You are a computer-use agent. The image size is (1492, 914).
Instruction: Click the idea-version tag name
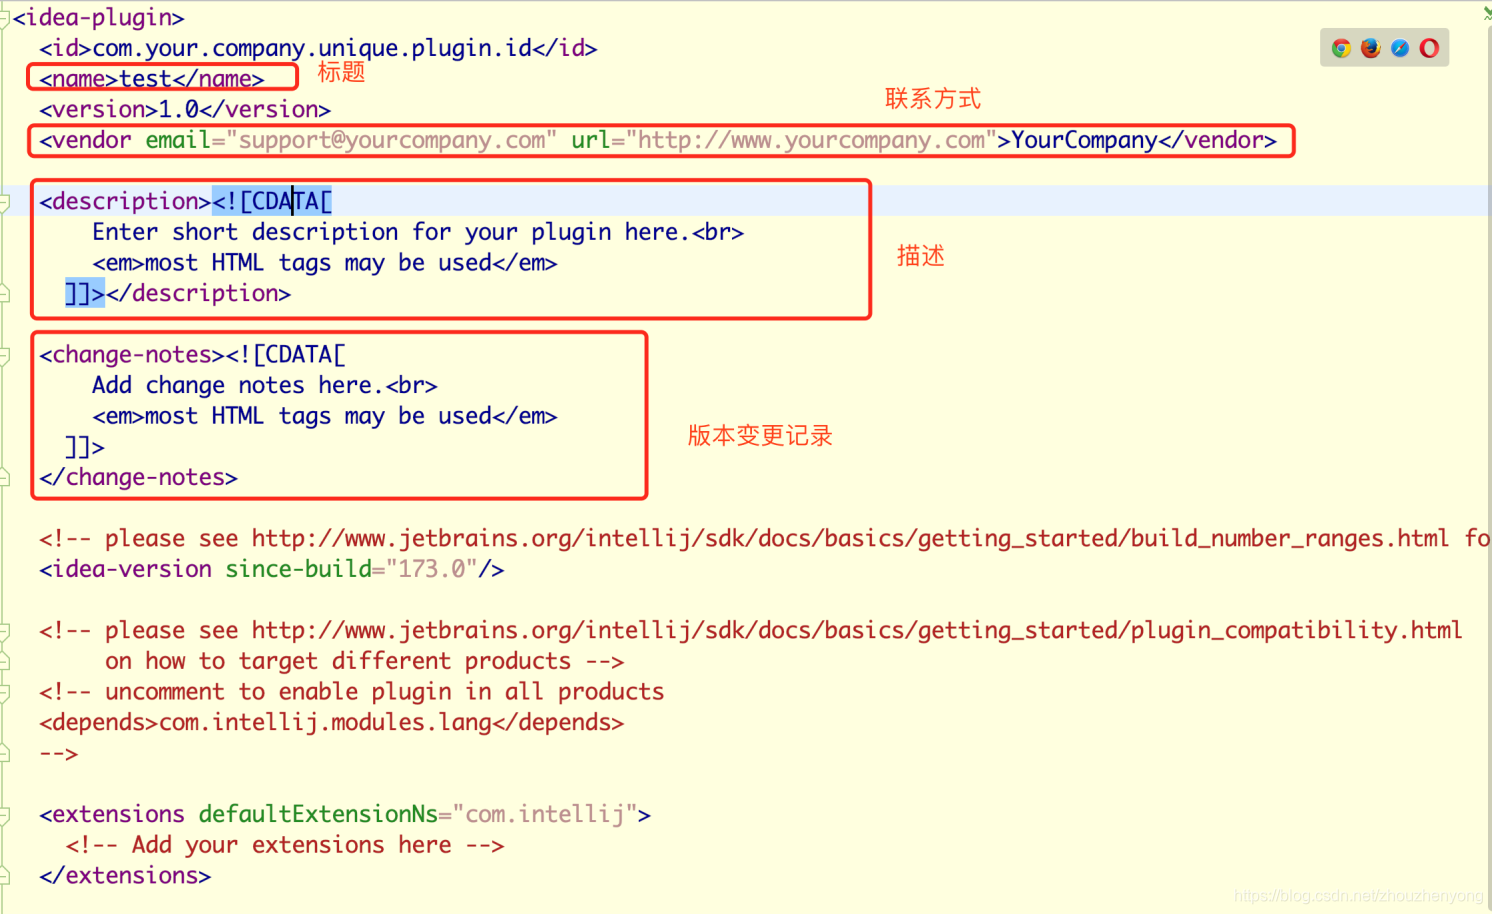132,570
